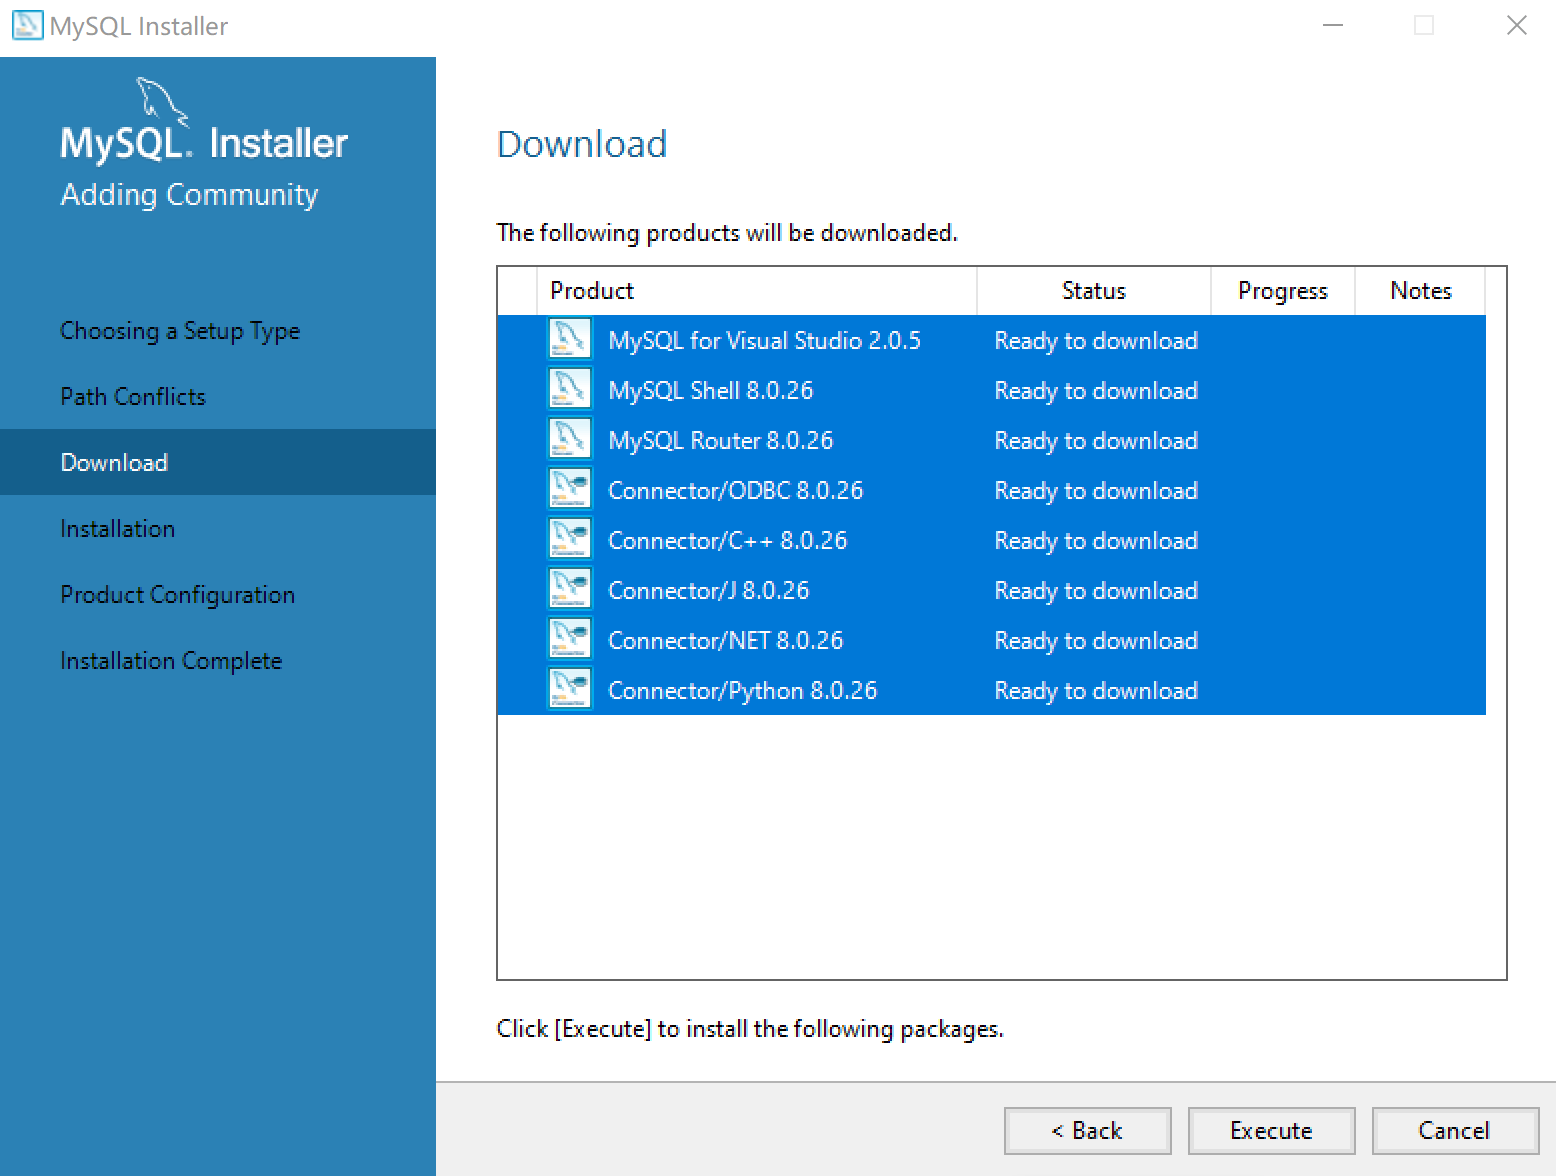Screen dimensions: 1556x1176
Task: Click Ready to download status for Connector/NET
Action: [1096, 641]
